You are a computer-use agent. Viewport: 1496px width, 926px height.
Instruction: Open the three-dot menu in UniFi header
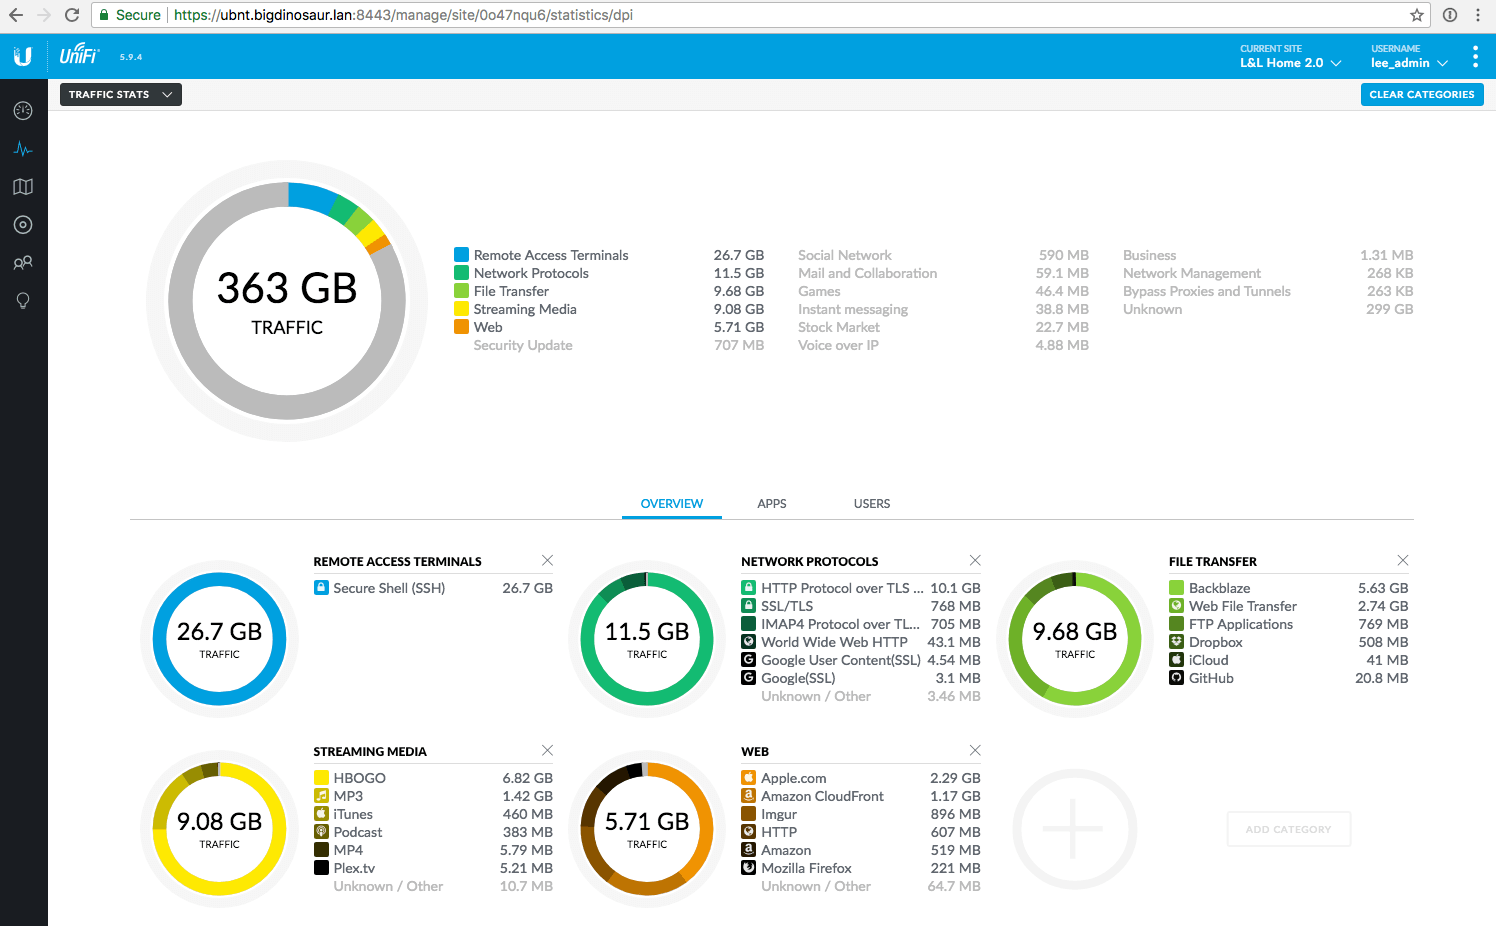pyautogui.click(x=1475, y=57)
